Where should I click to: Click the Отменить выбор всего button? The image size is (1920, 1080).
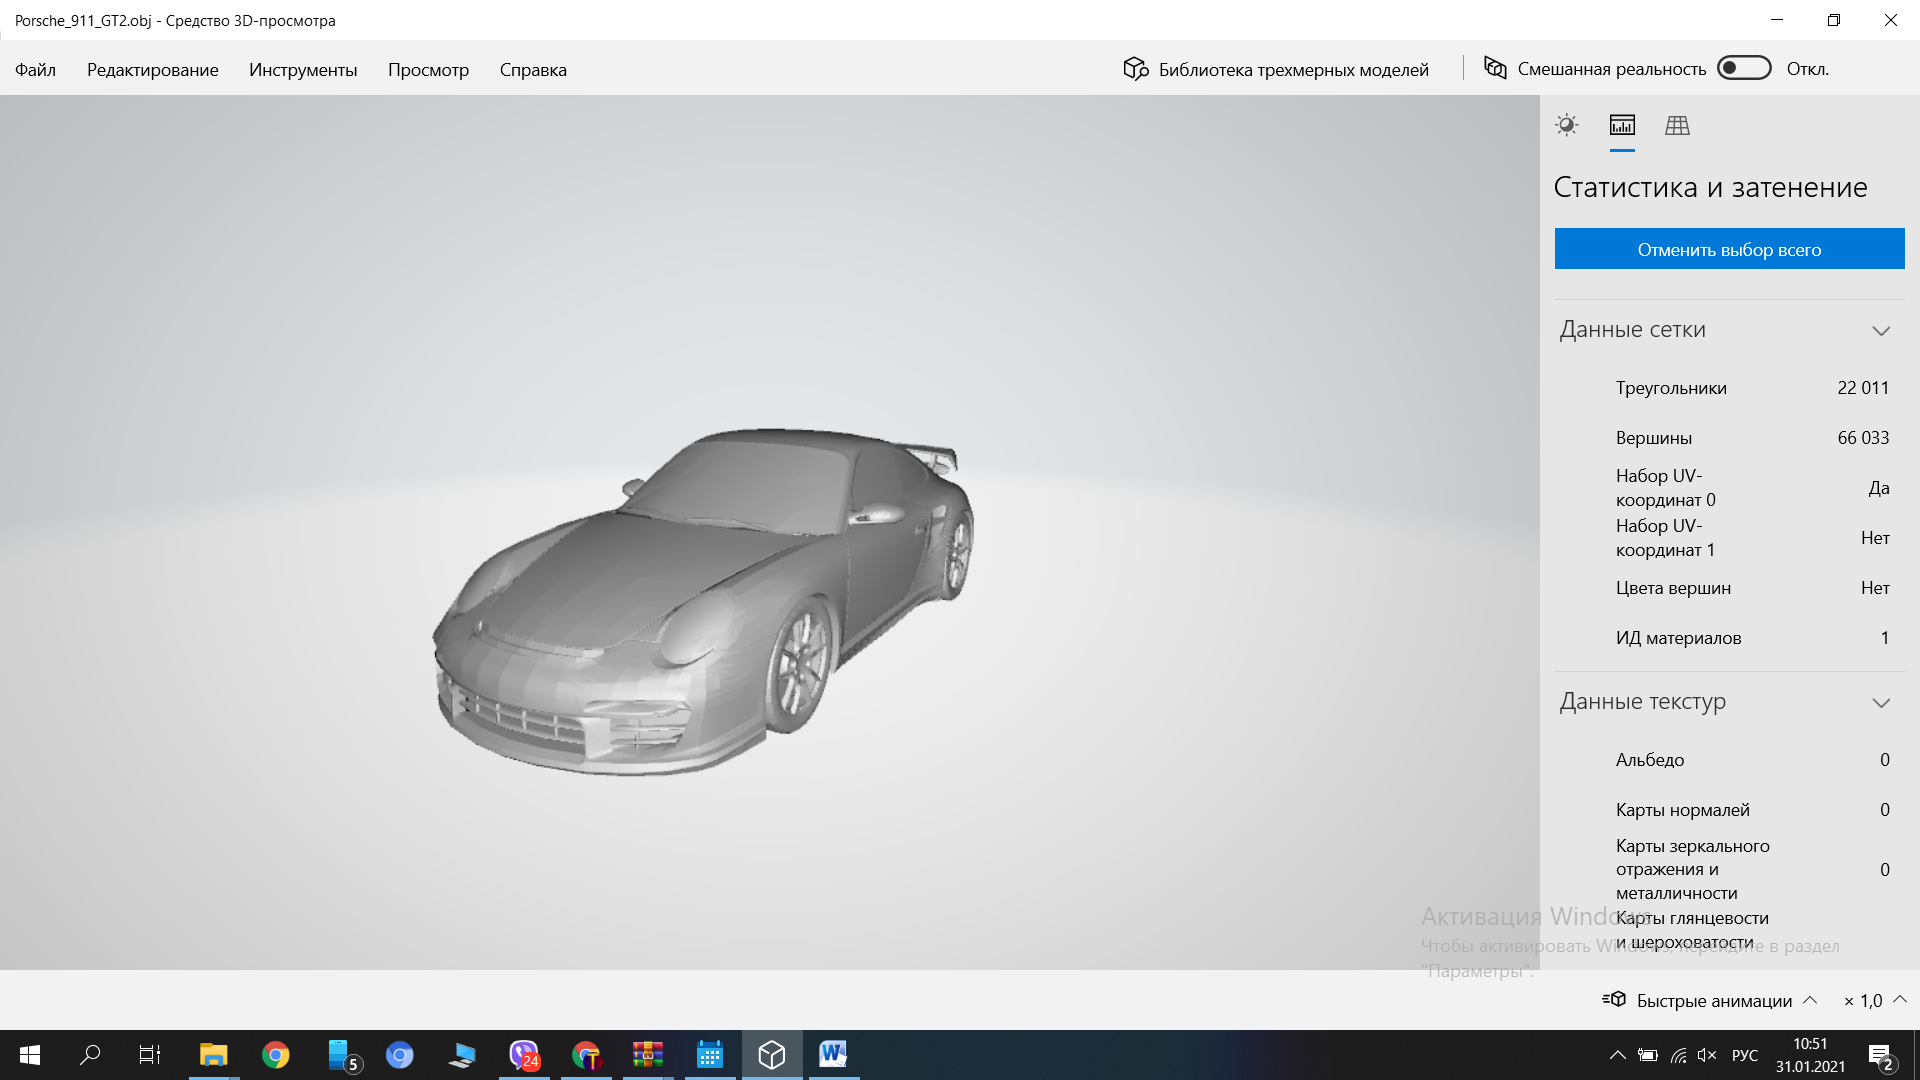coord(1729,249)
